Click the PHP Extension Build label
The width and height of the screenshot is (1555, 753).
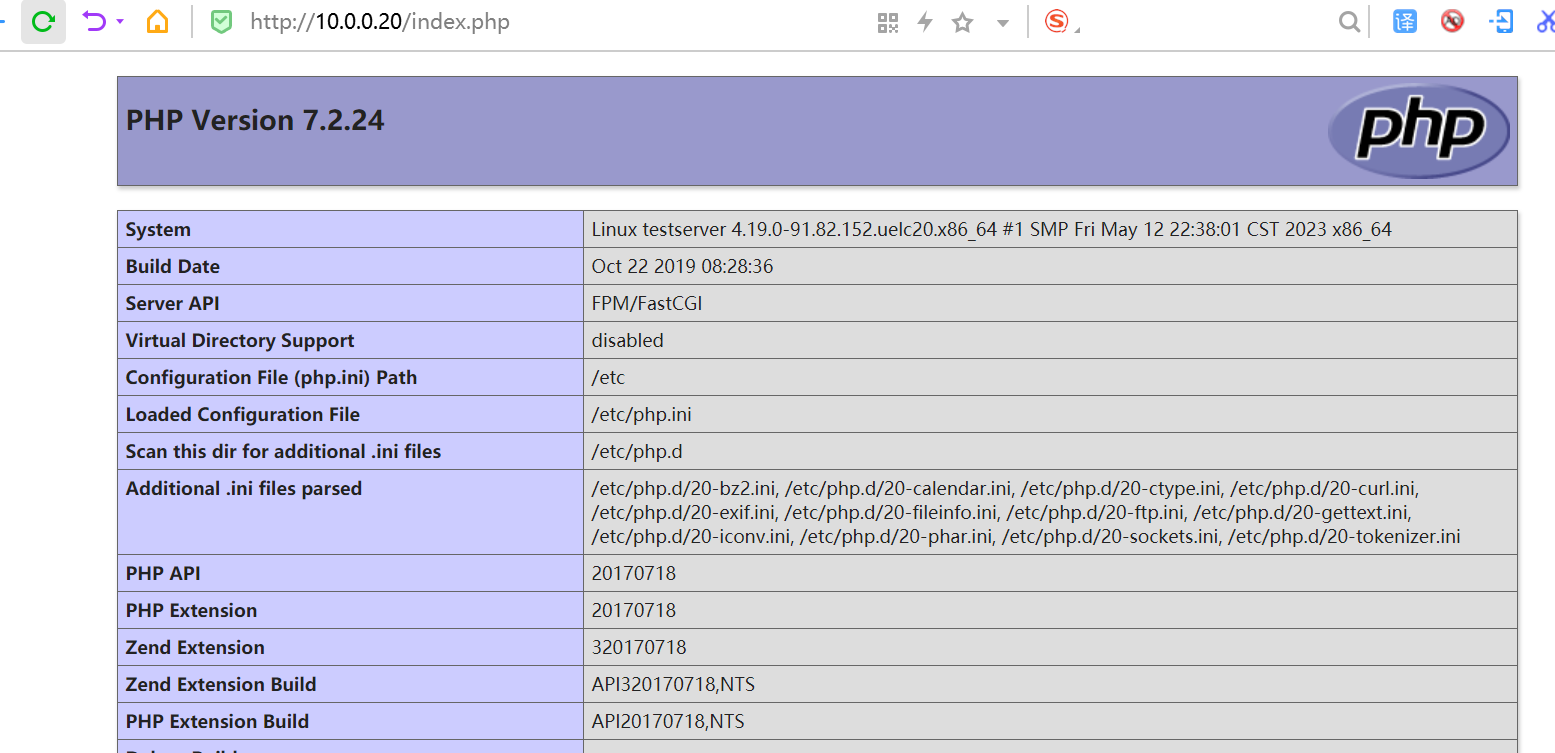coord(217,722)
